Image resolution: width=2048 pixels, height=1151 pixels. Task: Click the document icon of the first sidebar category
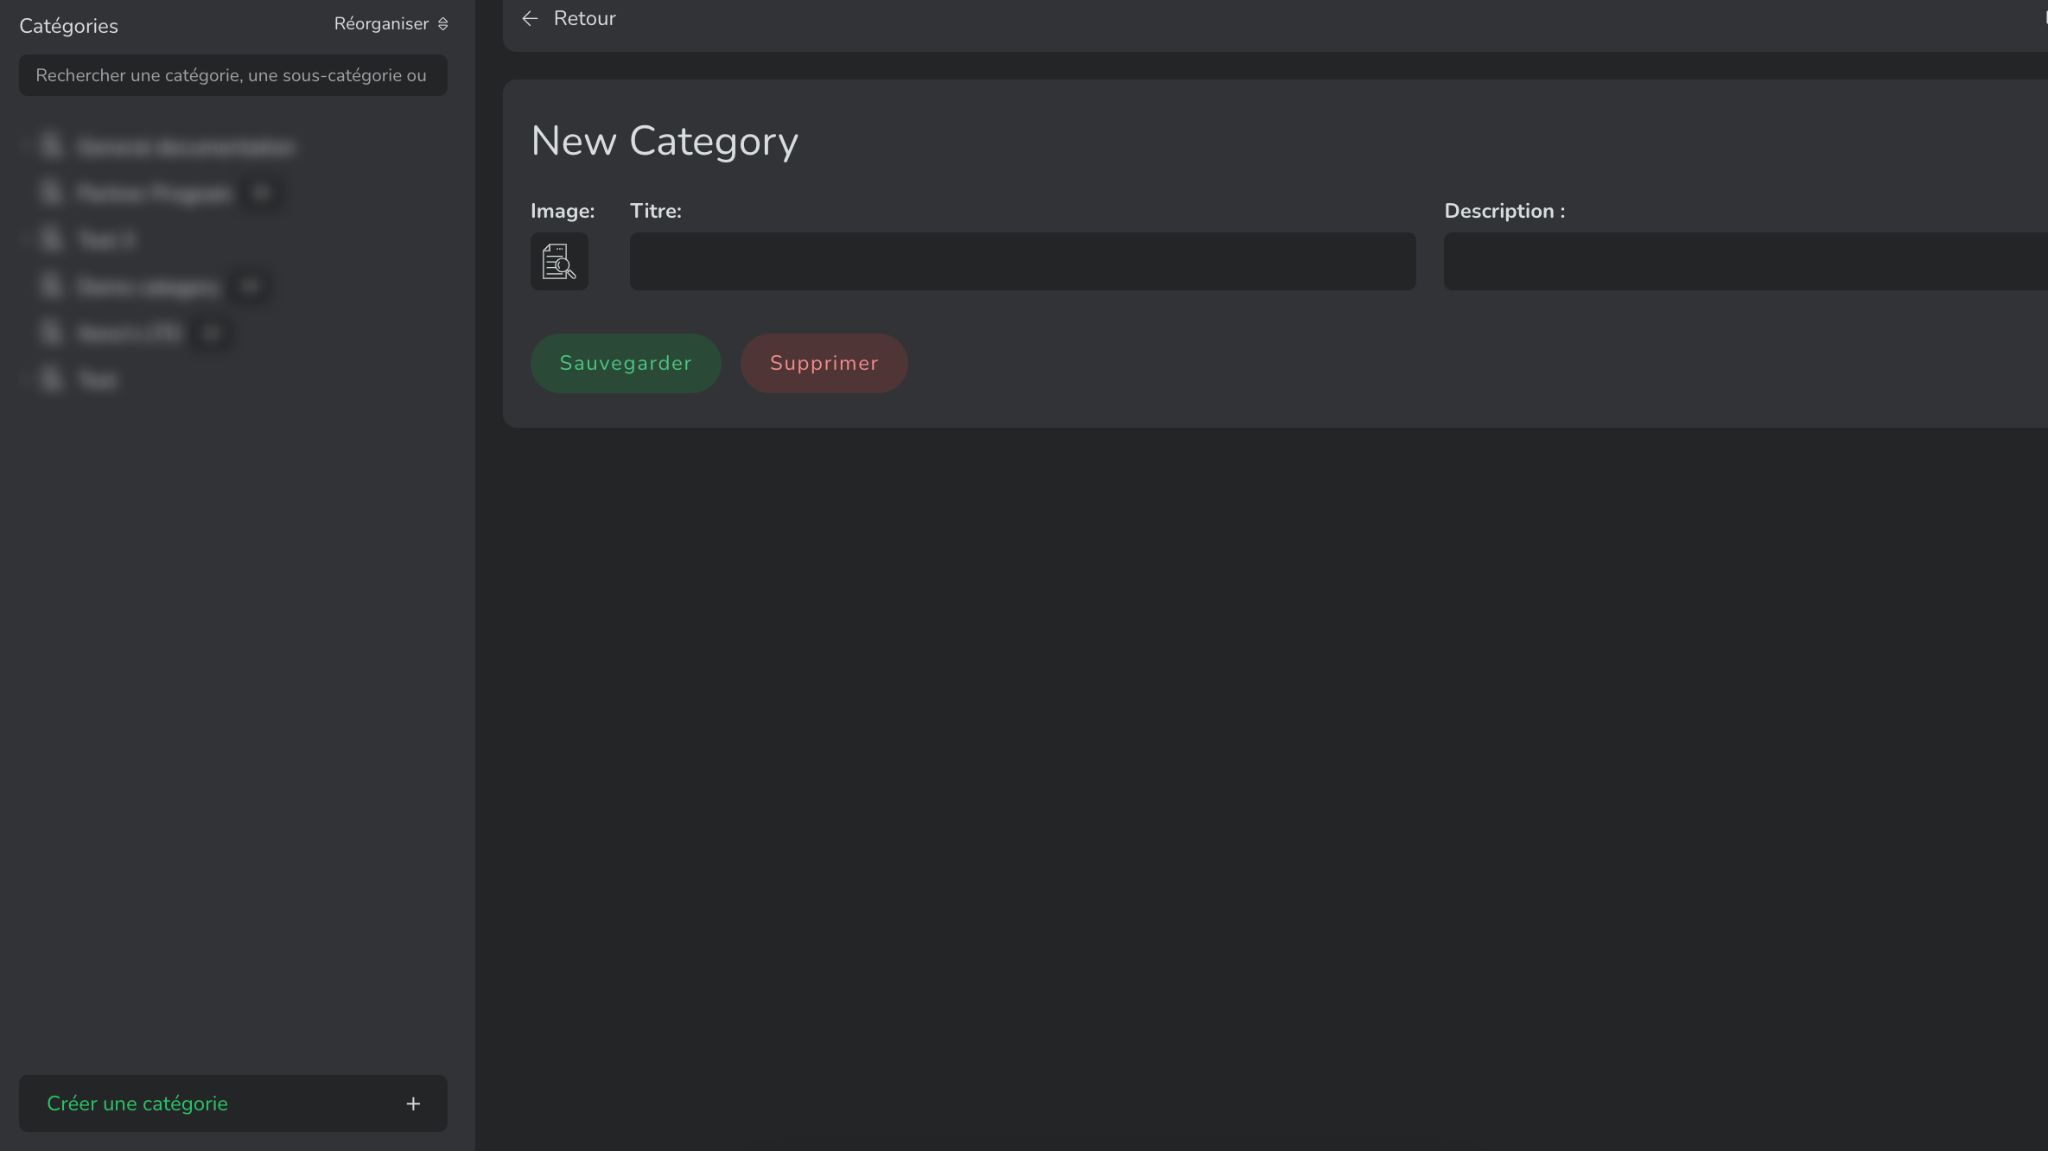coord(50,146)
